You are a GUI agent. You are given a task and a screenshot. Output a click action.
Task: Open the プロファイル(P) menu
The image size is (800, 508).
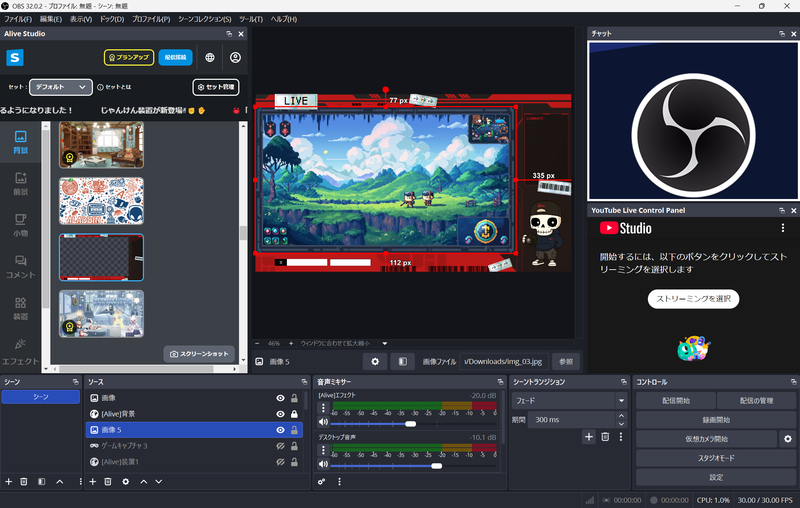coord(151,19)
